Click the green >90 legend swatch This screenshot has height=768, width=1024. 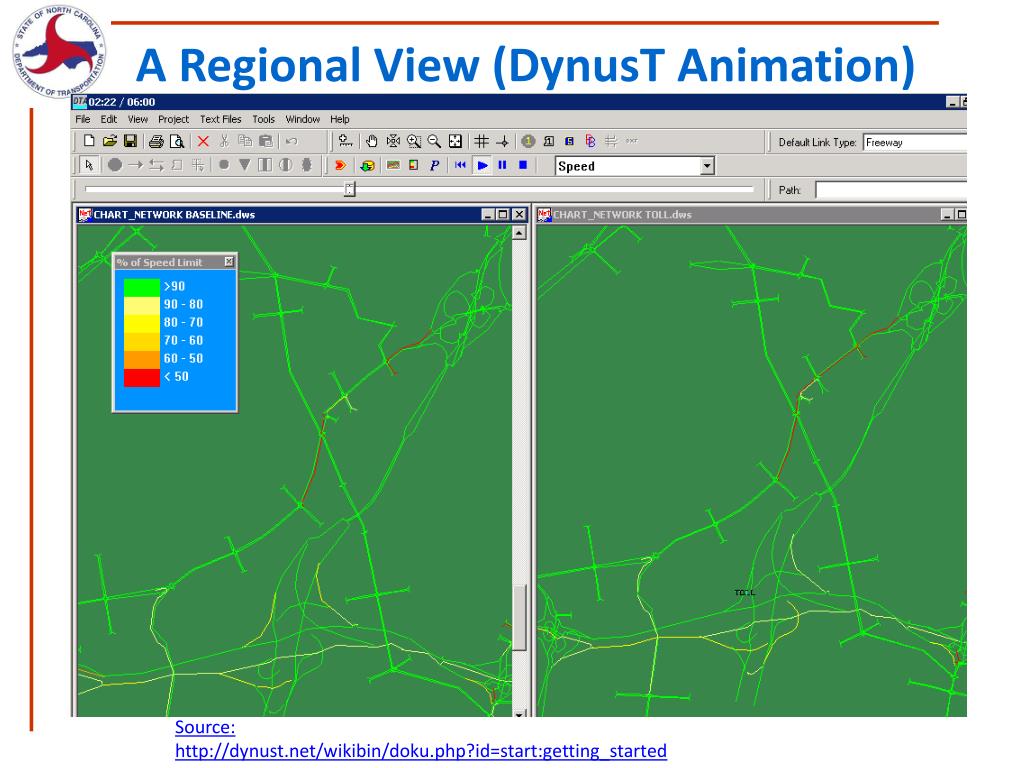(x=142, y=287)
